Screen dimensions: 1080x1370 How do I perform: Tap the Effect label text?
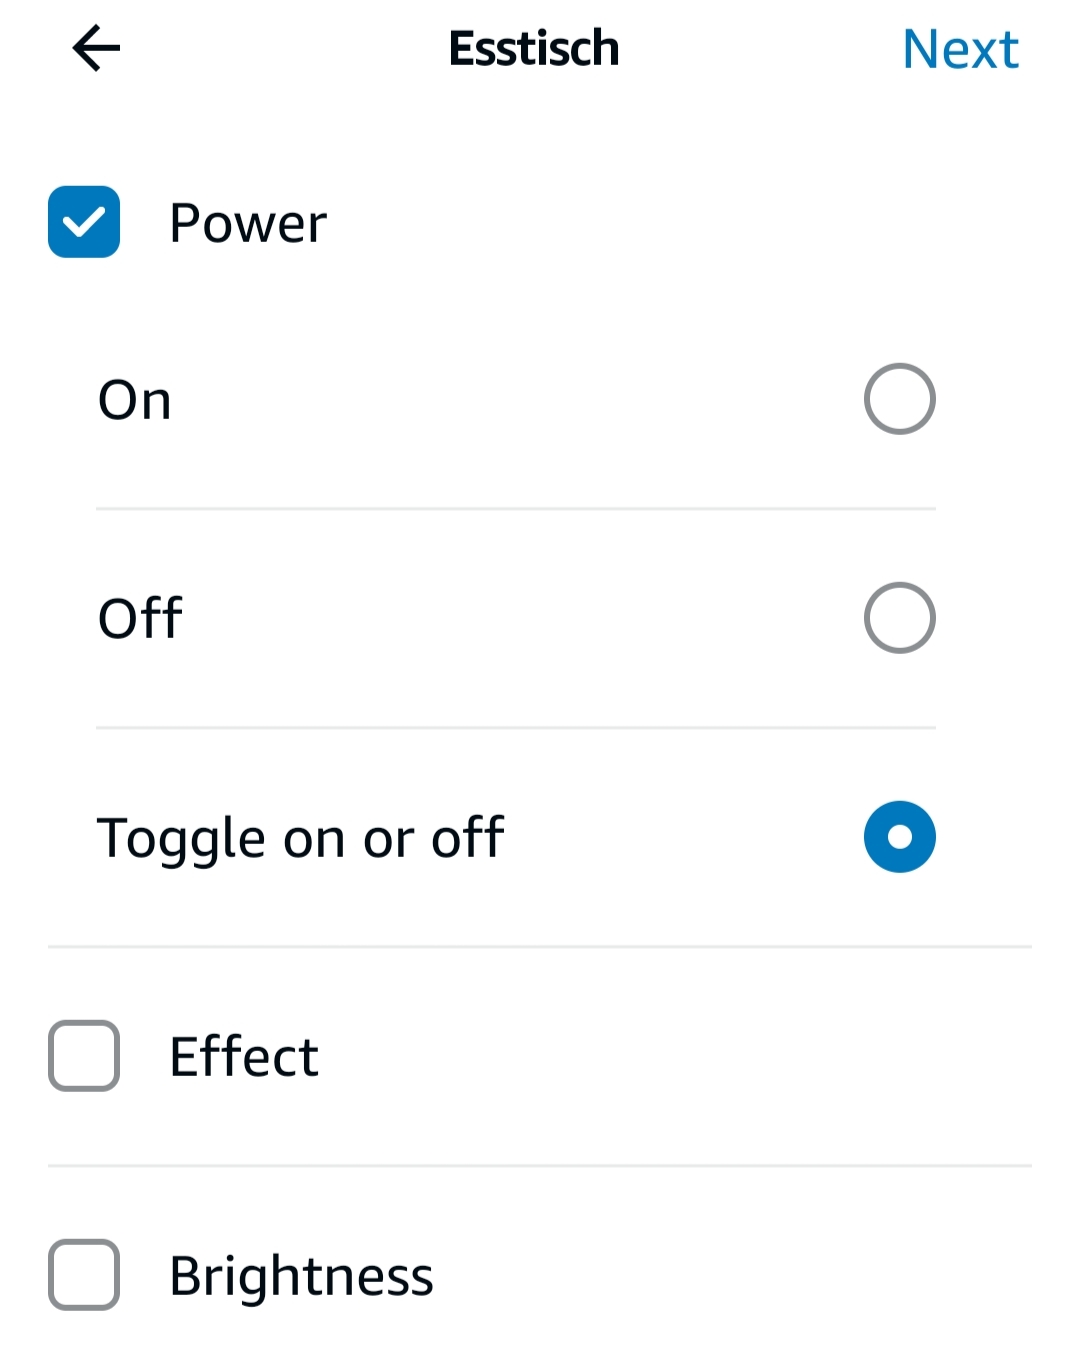(244, 1056)
